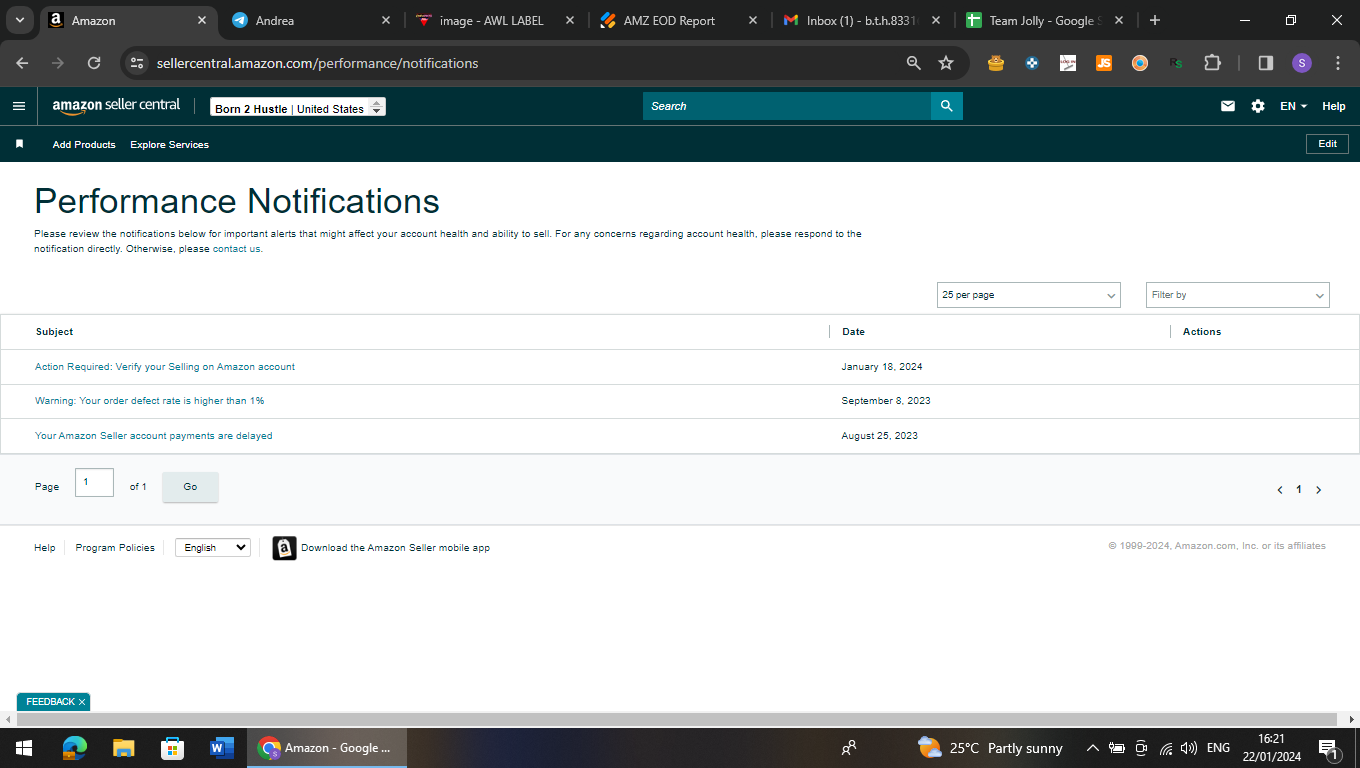Open Seller Central settings gear
The height and width of the screenshot is (768, 1360).
(1258, 106)
